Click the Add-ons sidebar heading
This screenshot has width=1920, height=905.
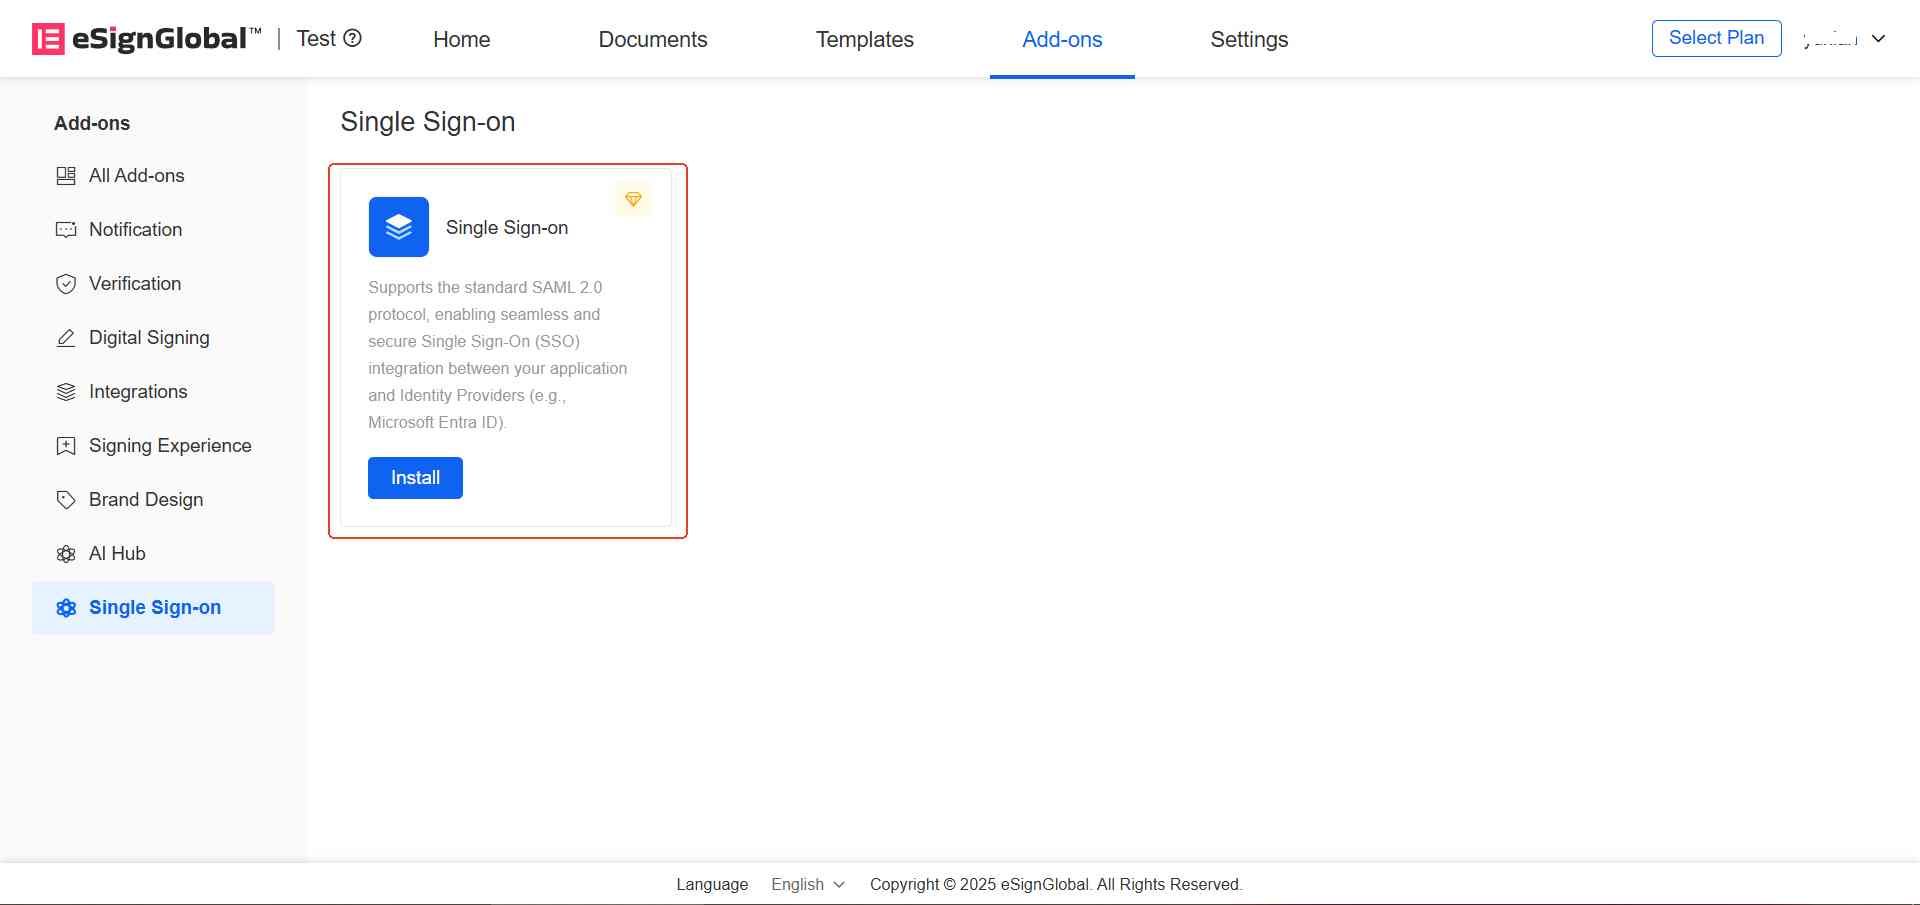92,123
